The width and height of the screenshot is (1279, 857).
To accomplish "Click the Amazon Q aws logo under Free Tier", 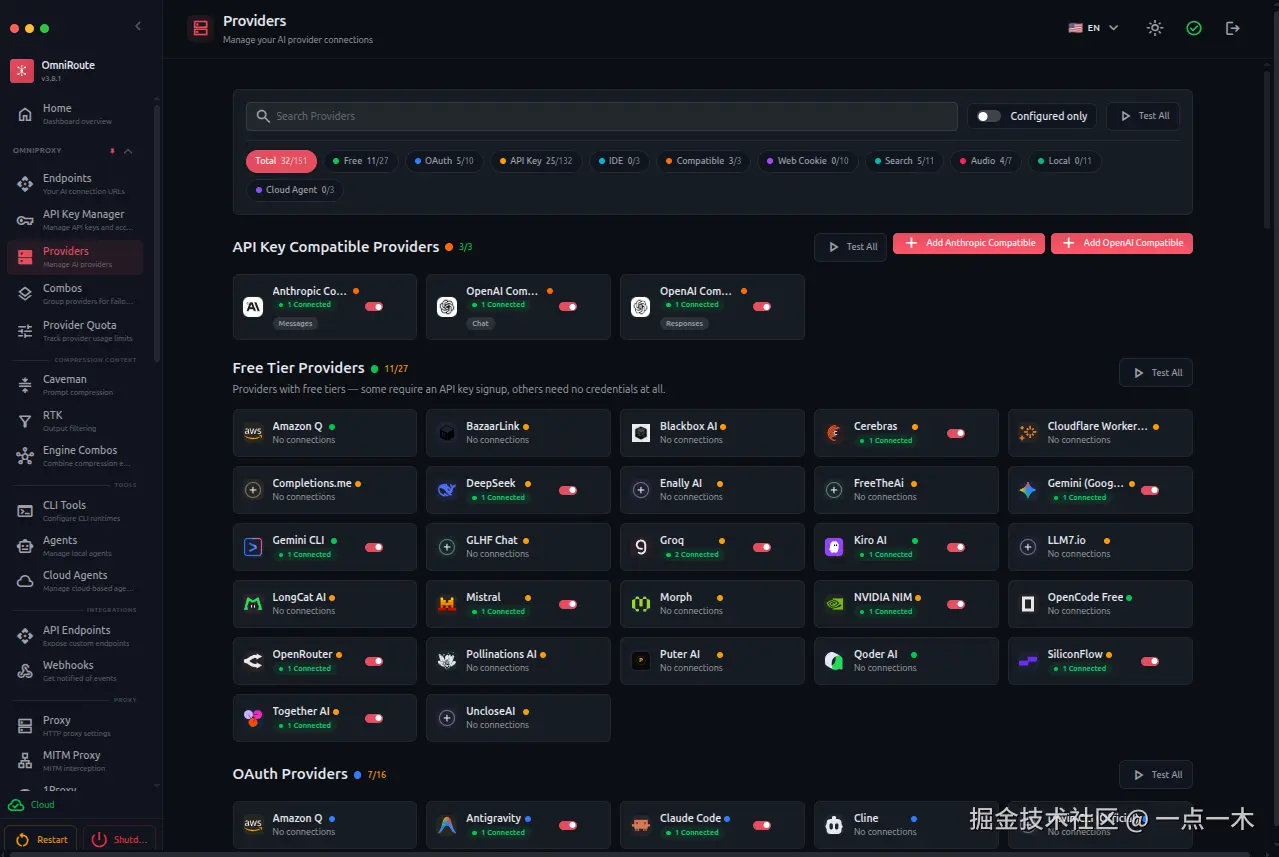I will (253, 433).
